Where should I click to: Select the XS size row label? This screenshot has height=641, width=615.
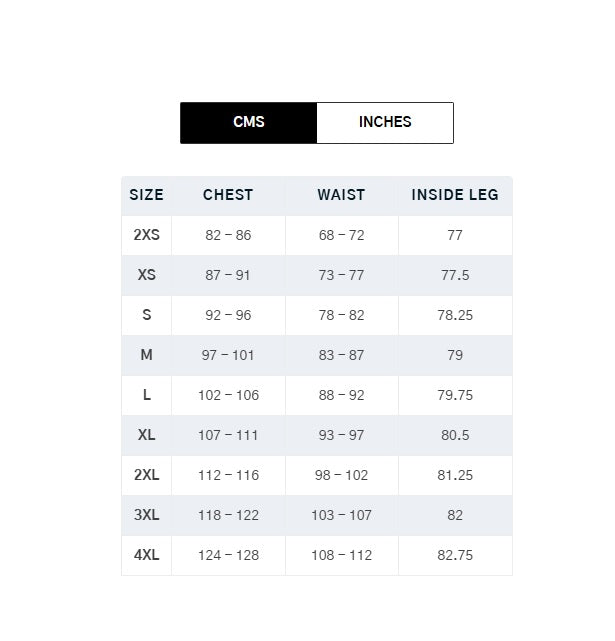pos(146,275)
